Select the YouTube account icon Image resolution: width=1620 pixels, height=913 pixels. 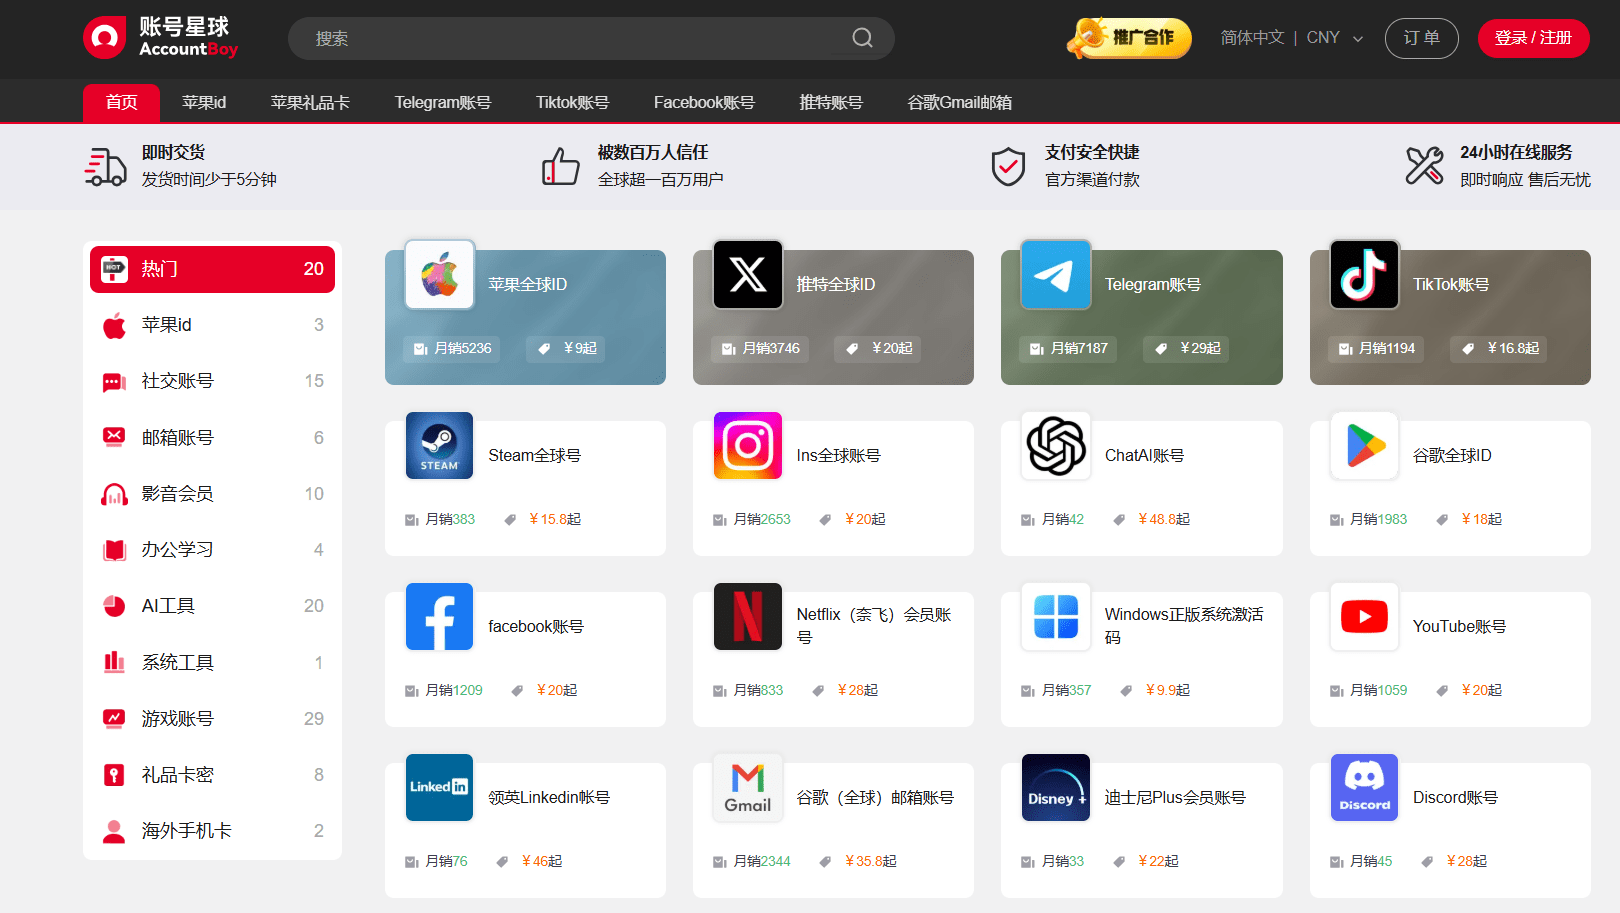pyautogui.click(x=1364, y=617)
